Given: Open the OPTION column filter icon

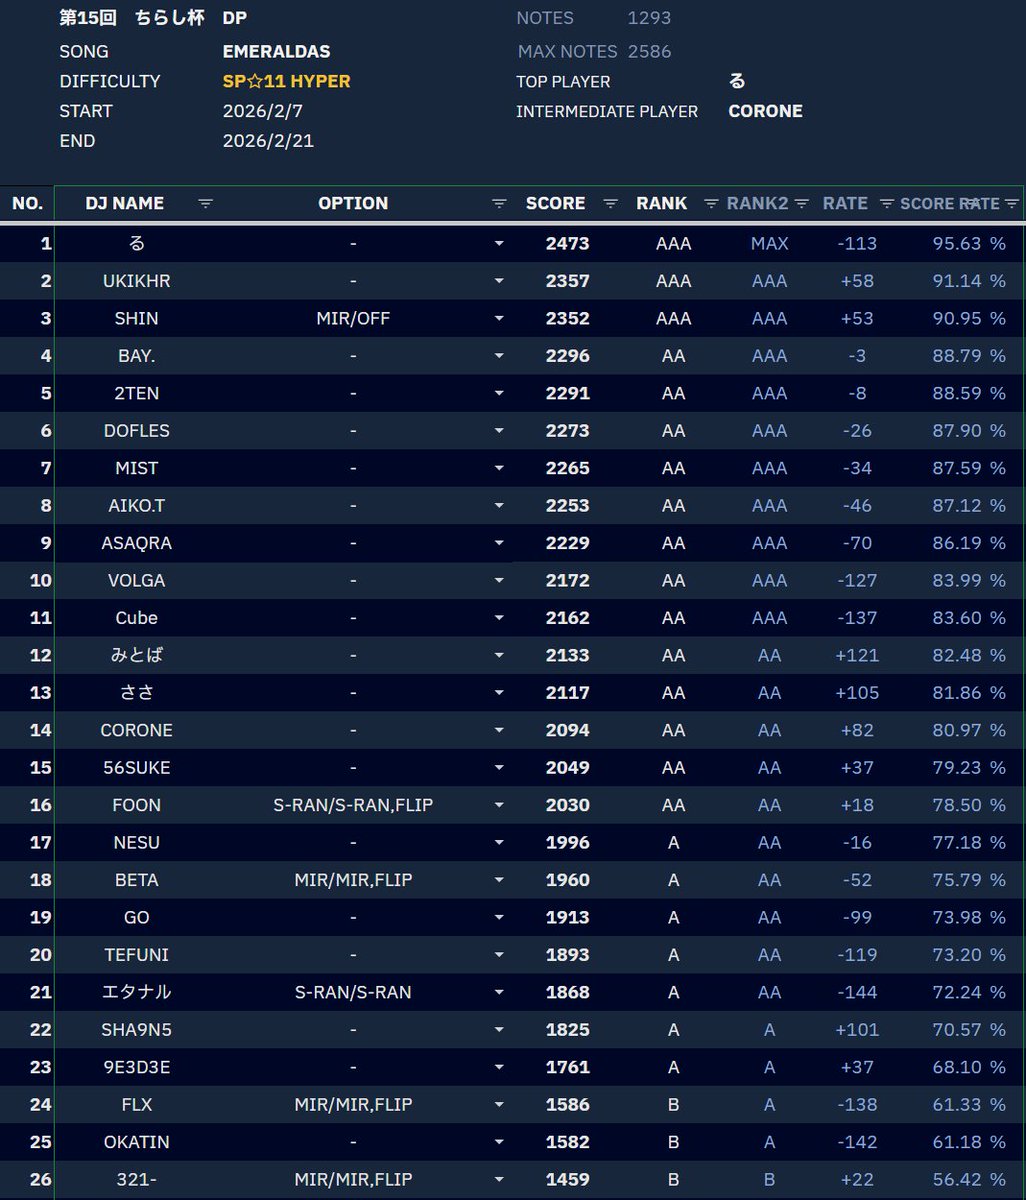Looking at the screenshot, I should click(499, 203).
